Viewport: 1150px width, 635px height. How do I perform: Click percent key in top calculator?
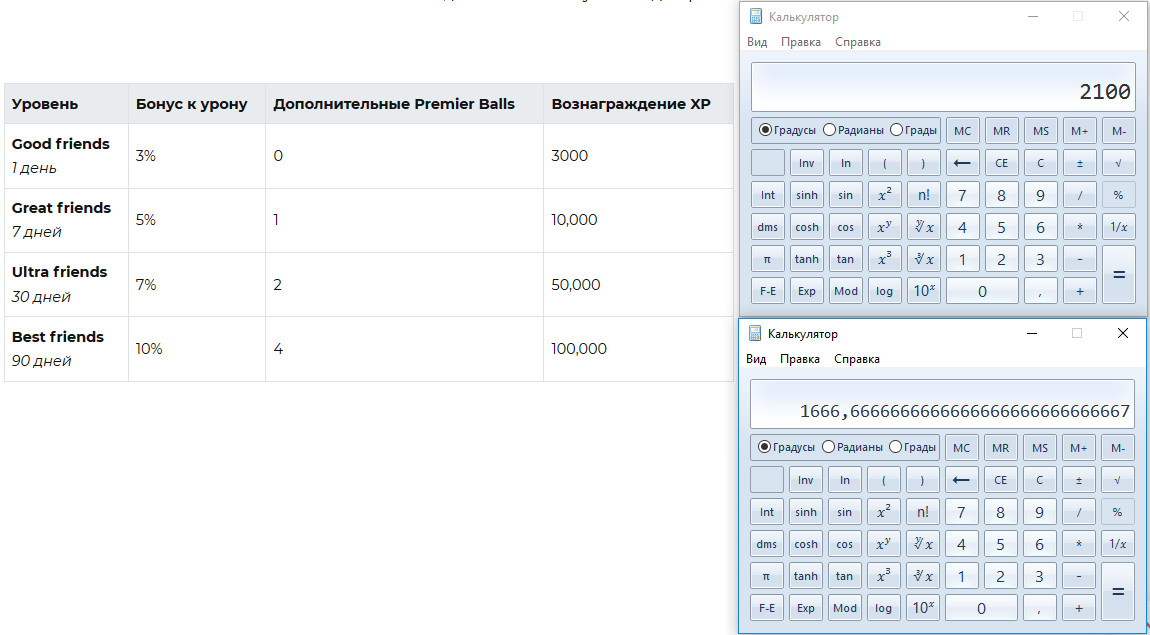1118,195
